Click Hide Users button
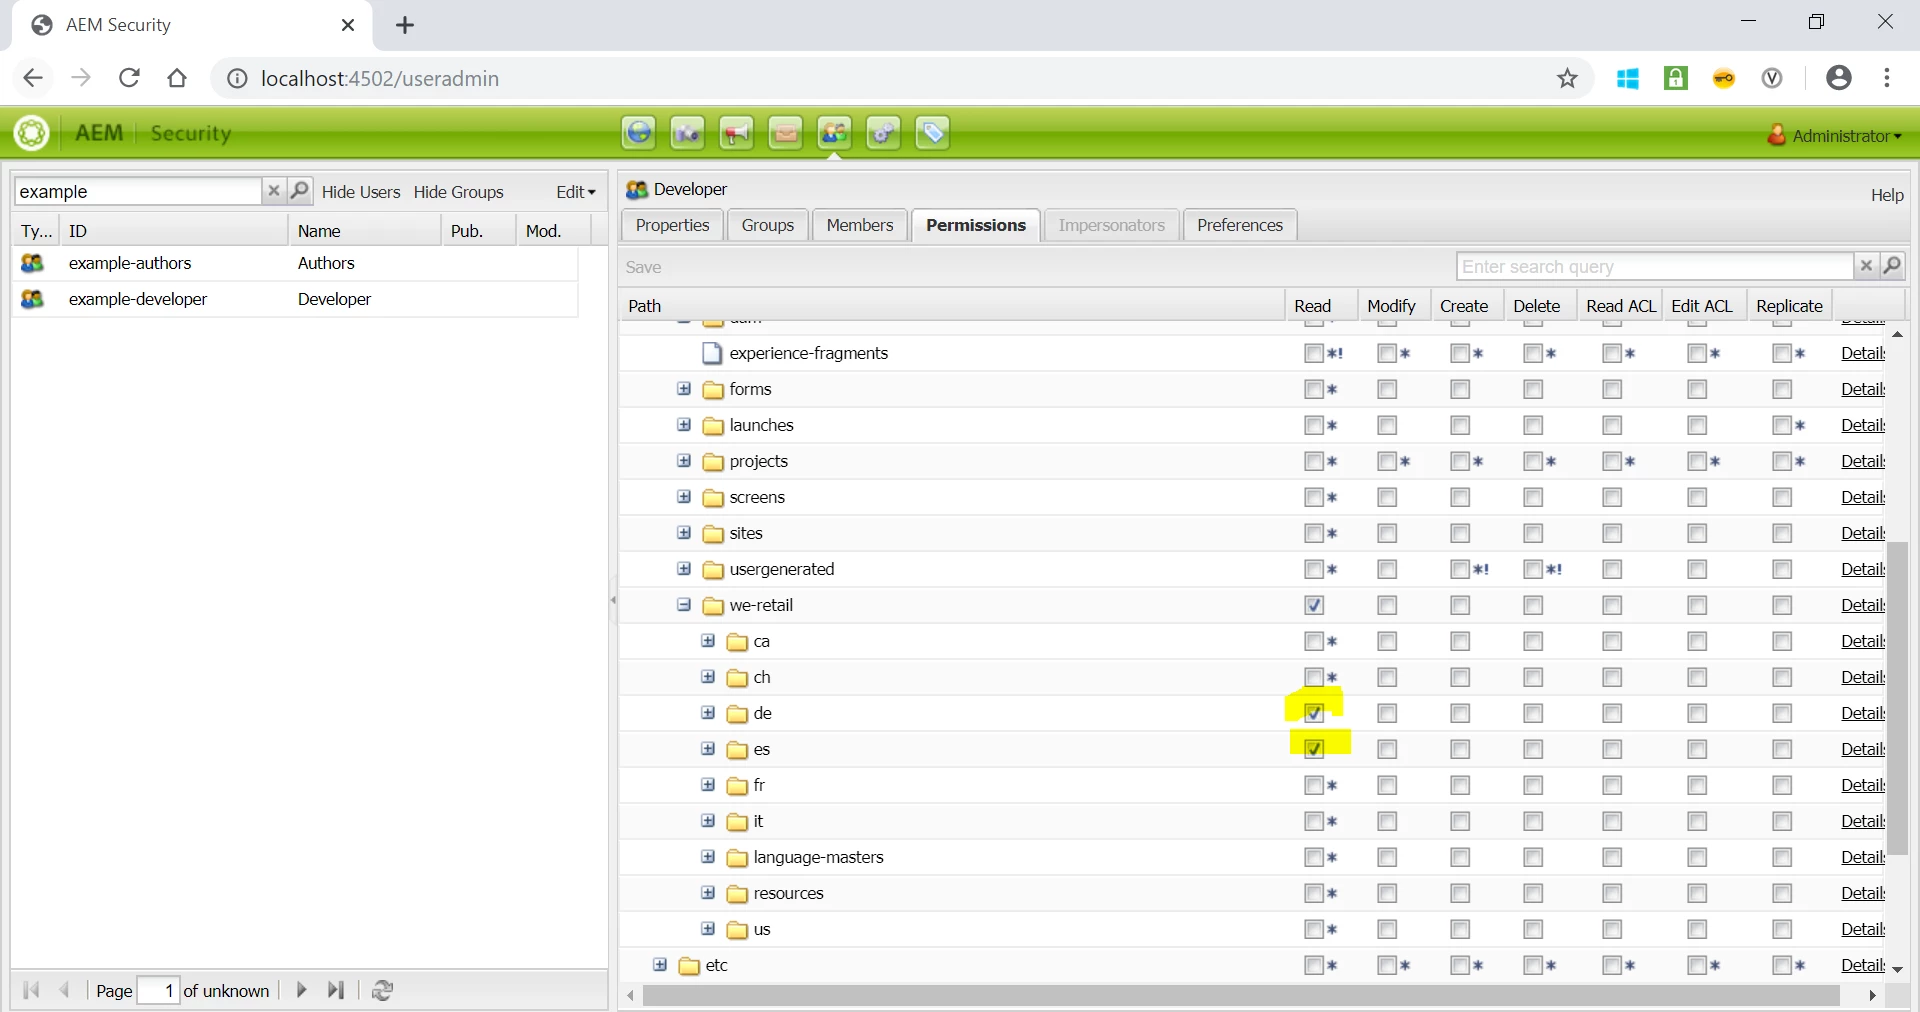 tap(361, 192)
